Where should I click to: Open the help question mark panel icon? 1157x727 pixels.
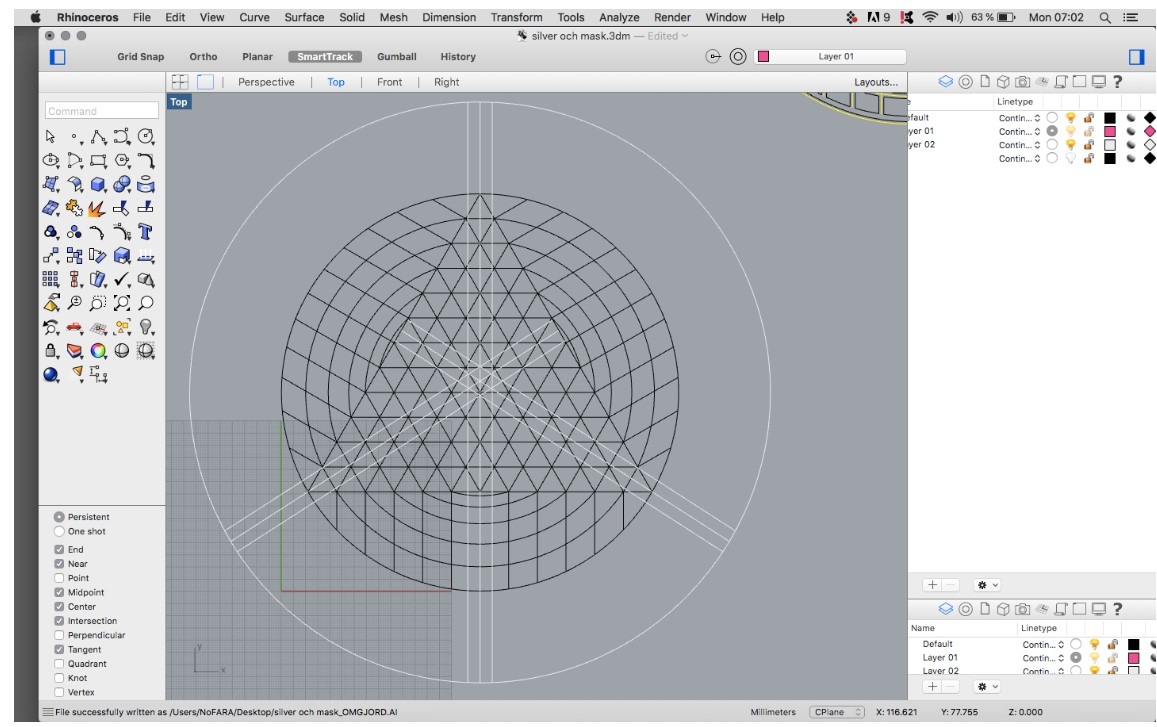tap(1118, 82)
